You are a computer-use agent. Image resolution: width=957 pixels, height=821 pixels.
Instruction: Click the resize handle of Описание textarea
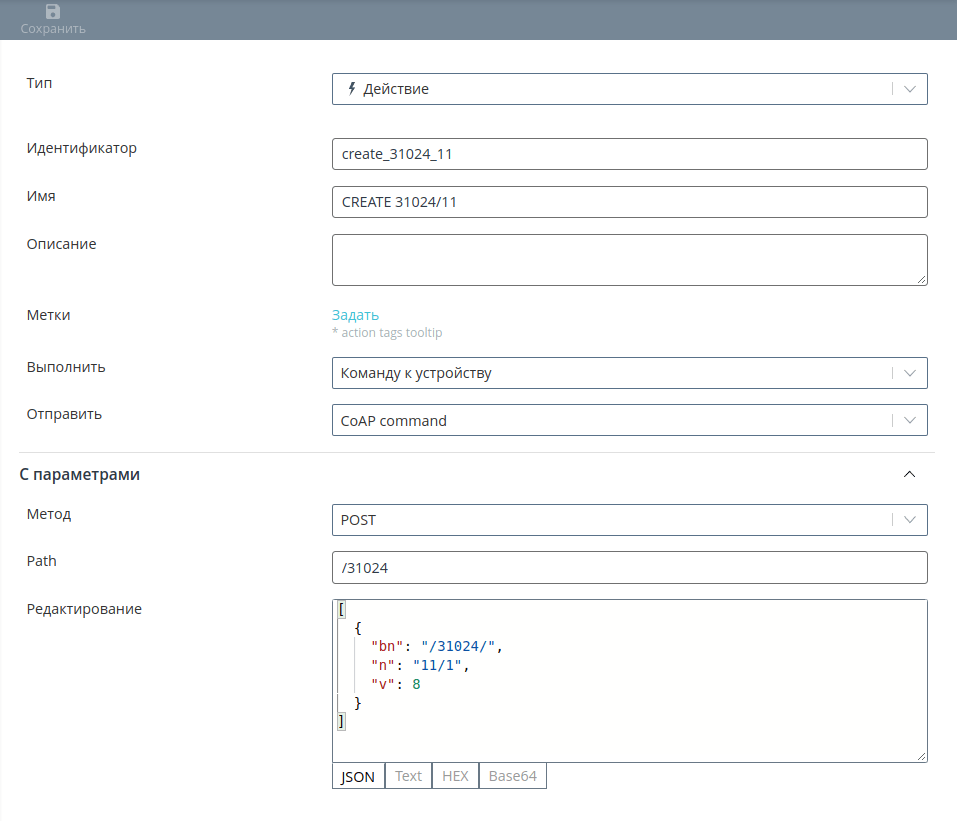coord(922,280)
